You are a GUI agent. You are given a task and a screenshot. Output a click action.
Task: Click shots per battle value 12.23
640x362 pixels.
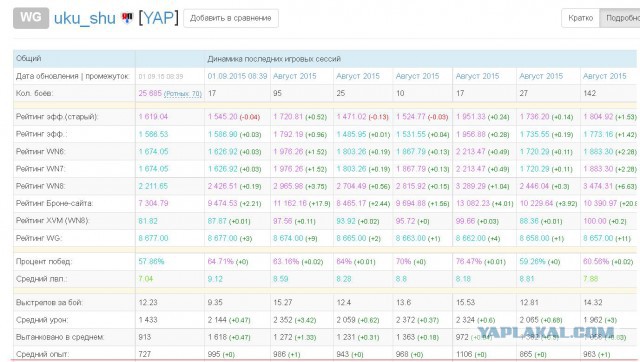(147, 303)
